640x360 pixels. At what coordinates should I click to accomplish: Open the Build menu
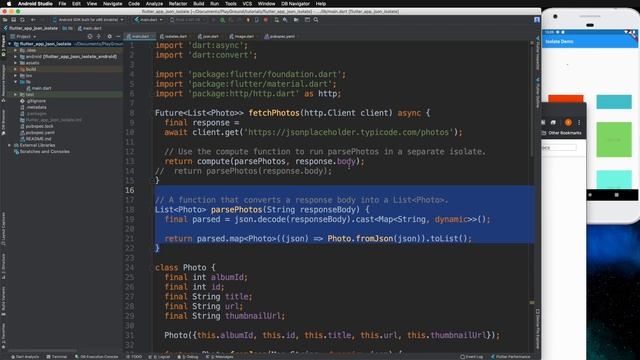pos(199,4)
